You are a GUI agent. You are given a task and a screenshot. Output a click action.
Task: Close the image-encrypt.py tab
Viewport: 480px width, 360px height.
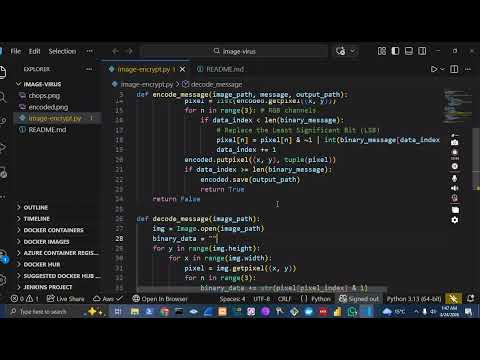tap(182, 69)
